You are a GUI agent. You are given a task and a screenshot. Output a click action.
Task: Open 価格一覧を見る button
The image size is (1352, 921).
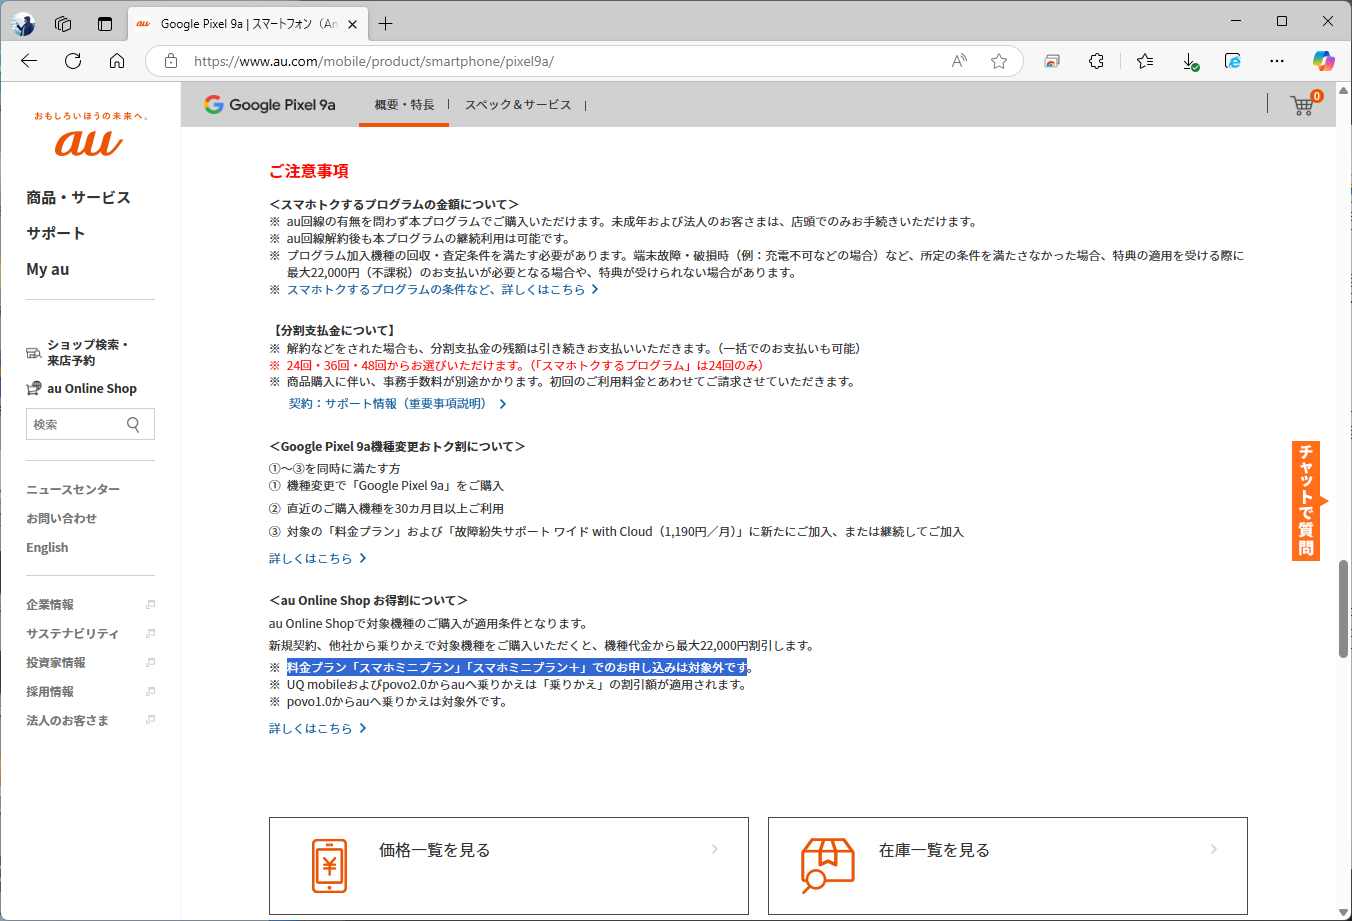[x=508, y=866]
